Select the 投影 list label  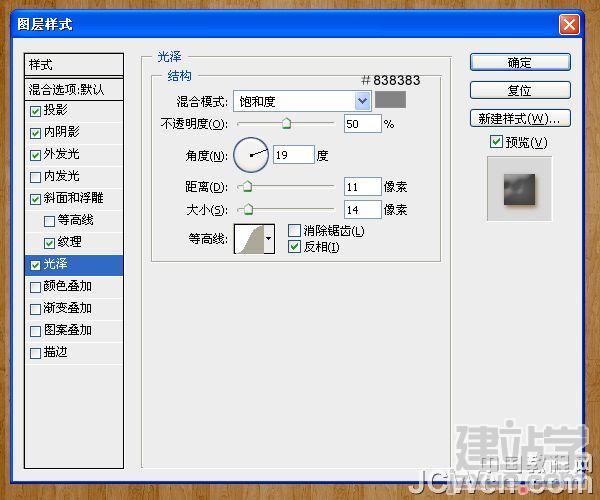55,110
